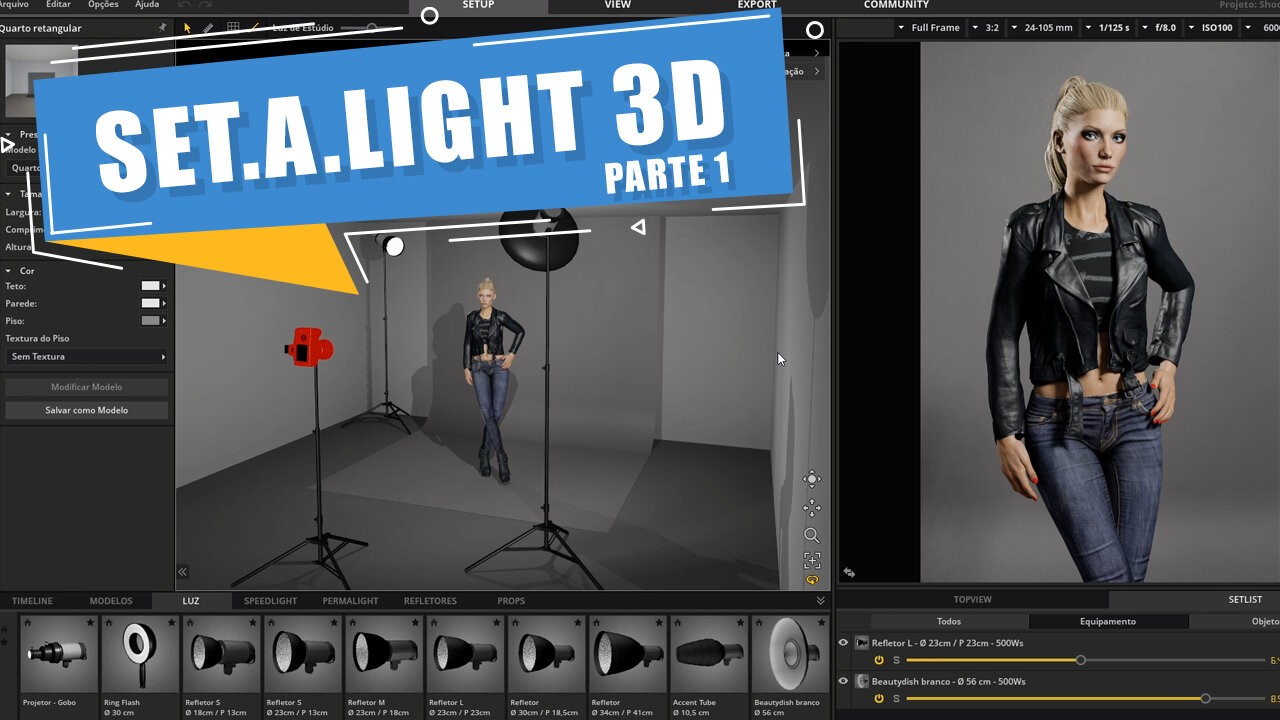This screenshot has width=1280, height=720.
Task: Click the red camera in 3D scene
Action: tap(308, 347)
